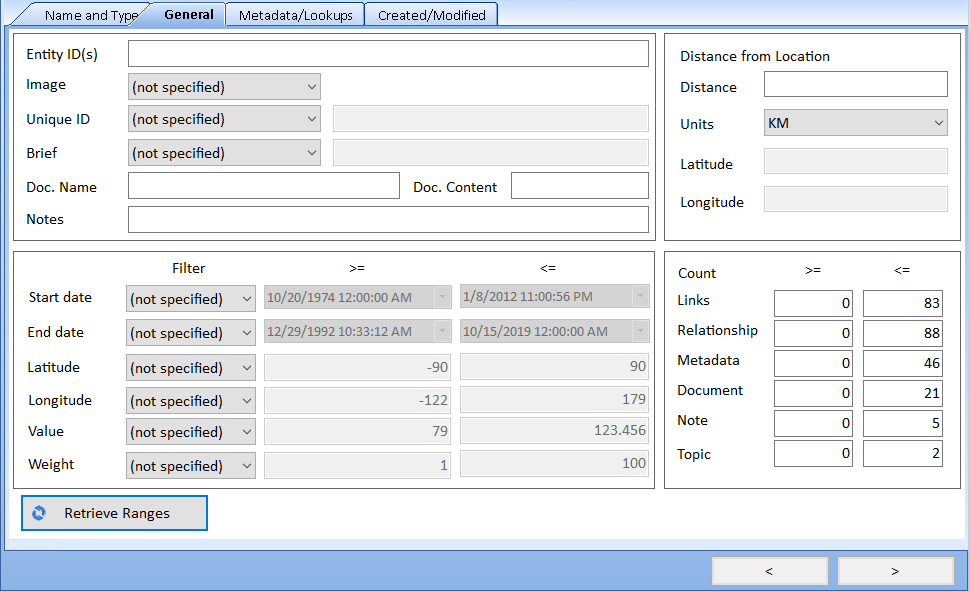Click the Metadata maximum field showing 46

tap(903, 363)
